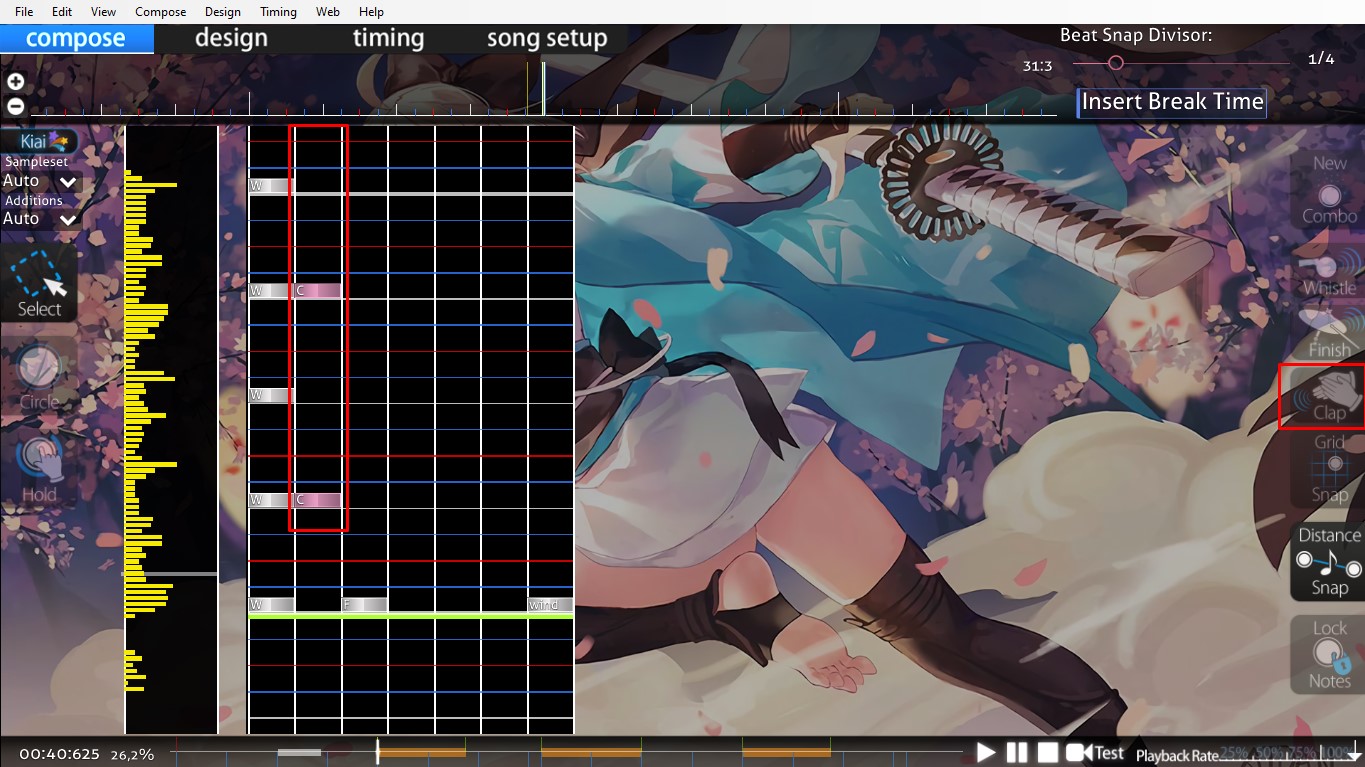Toggle Kiai mode
Viewport: 1365px width, 767px height.
[40, 141]
